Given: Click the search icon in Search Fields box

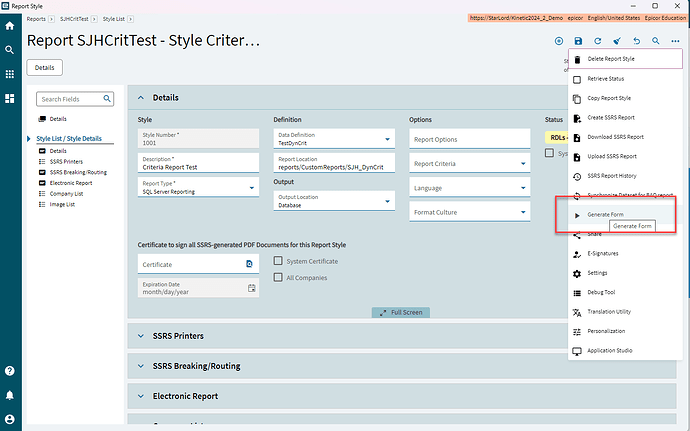Looking at the screenshot, I should click(x=107, y=99).
